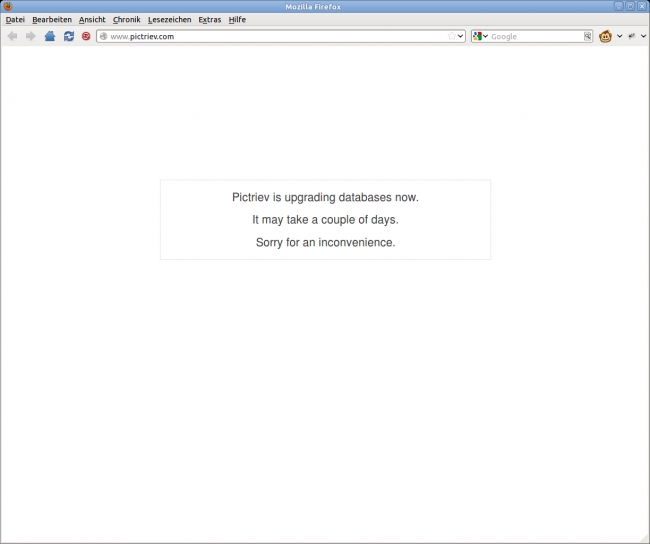Open the Datei menu
The height and width of the screenshot is (544, 650).
pyautogui.click(x=15, y=19)
